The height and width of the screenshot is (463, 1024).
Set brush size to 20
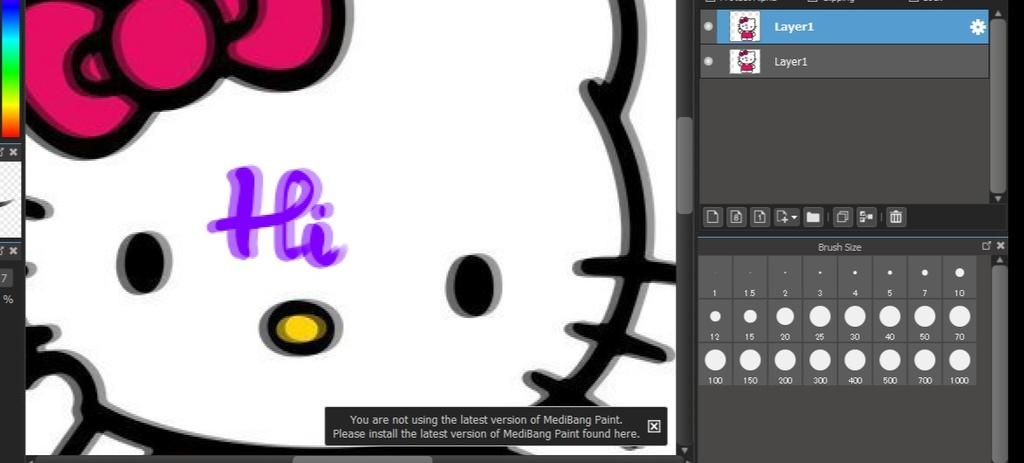click(785, 321)
